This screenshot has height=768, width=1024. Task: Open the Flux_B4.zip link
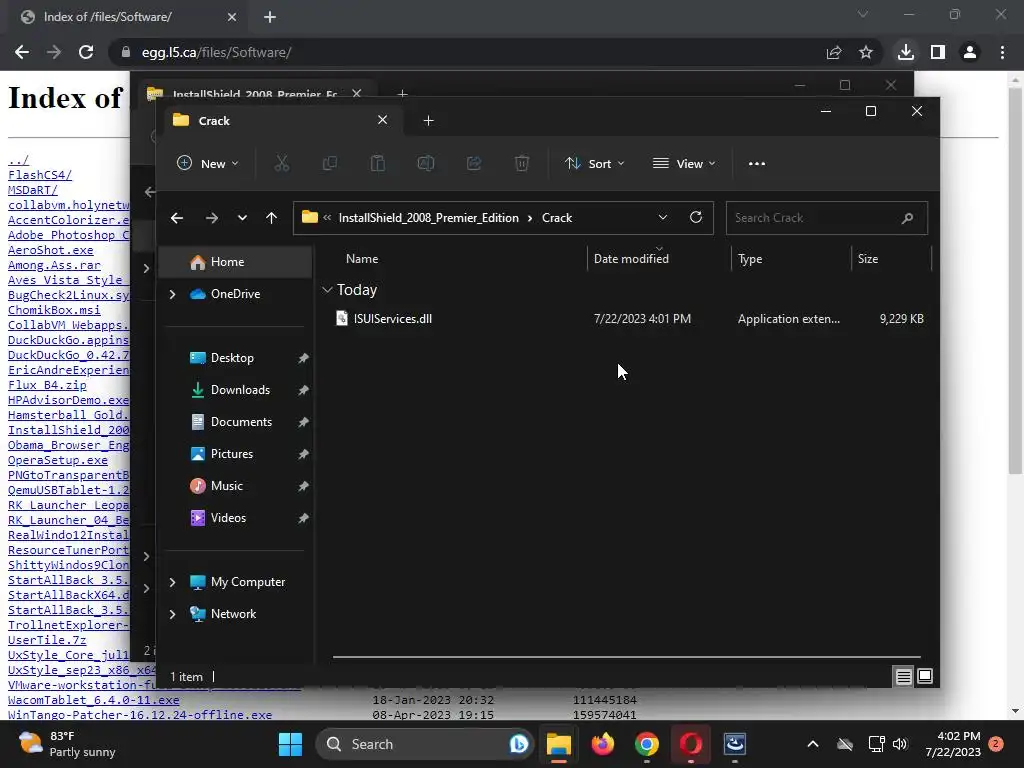[47, 385]
